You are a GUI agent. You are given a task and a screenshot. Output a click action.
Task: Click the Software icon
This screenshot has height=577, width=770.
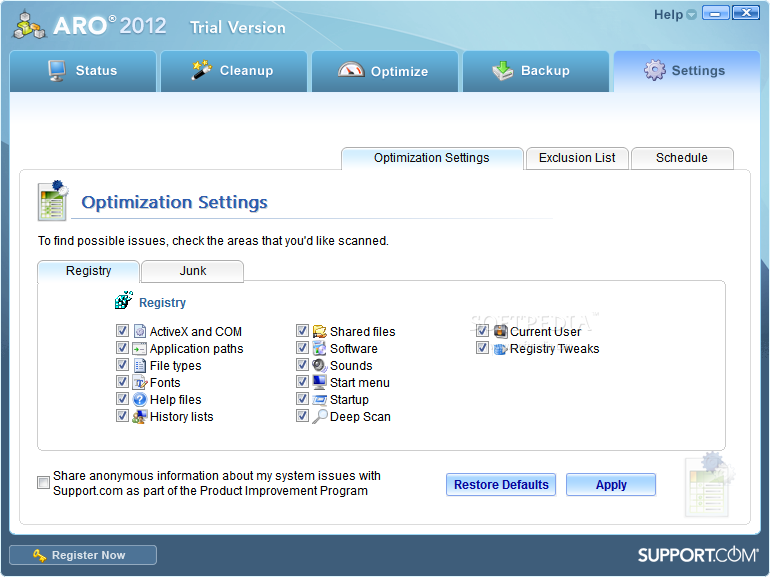click(x=320, y=348)
